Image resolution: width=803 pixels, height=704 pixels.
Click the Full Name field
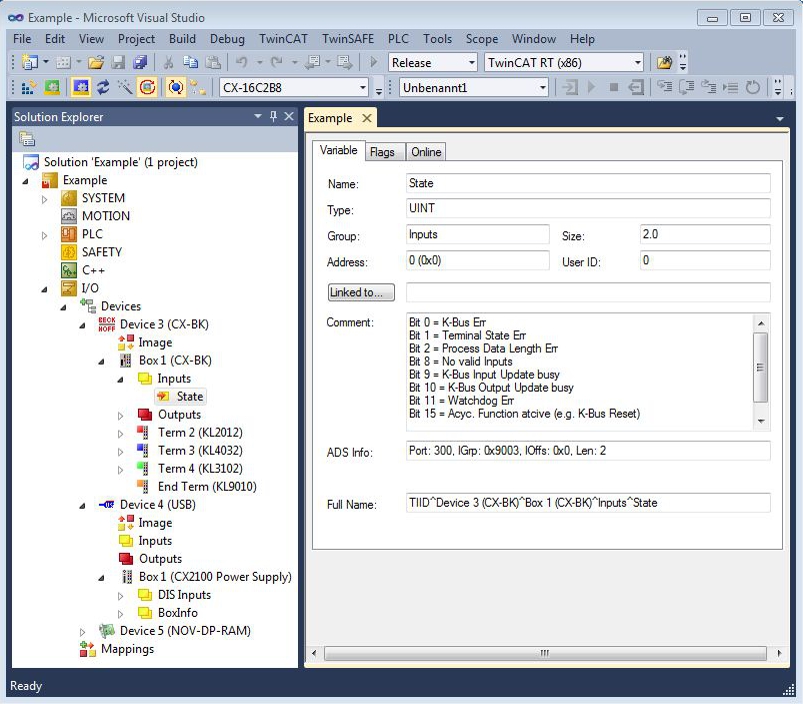[x=588, y=503]
